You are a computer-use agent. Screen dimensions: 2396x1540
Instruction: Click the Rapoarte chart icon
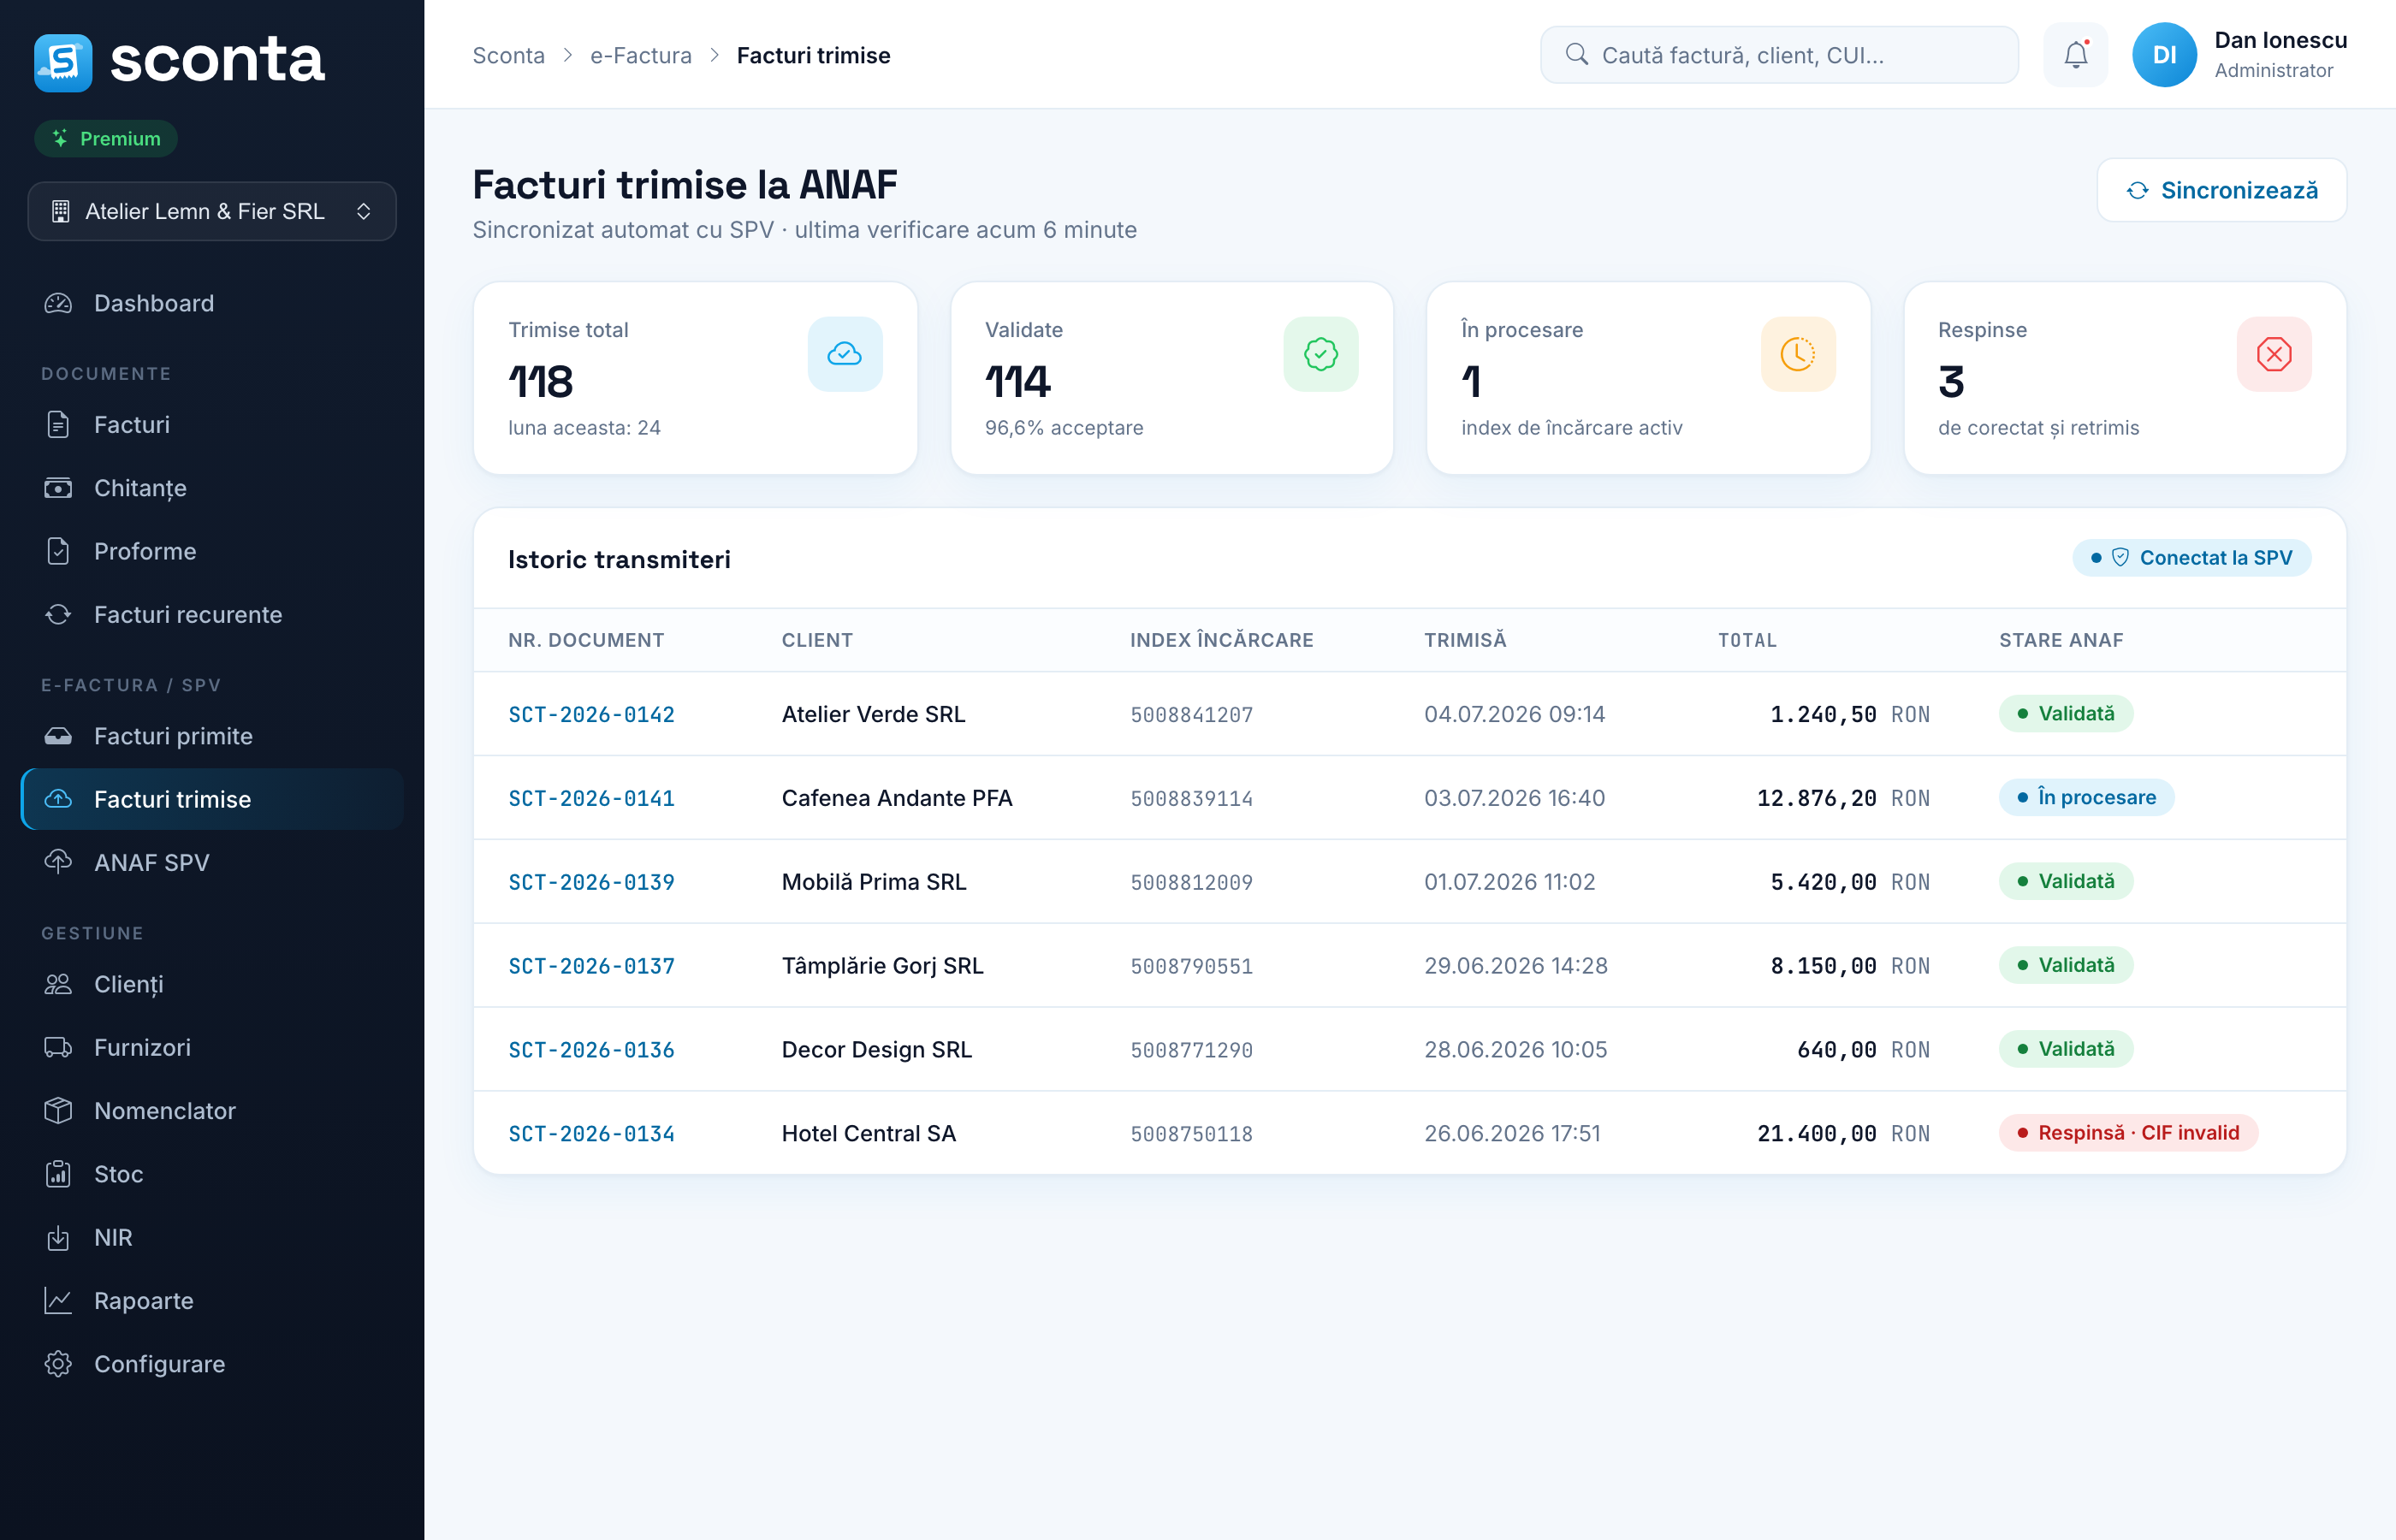[x=58, y=1300]
